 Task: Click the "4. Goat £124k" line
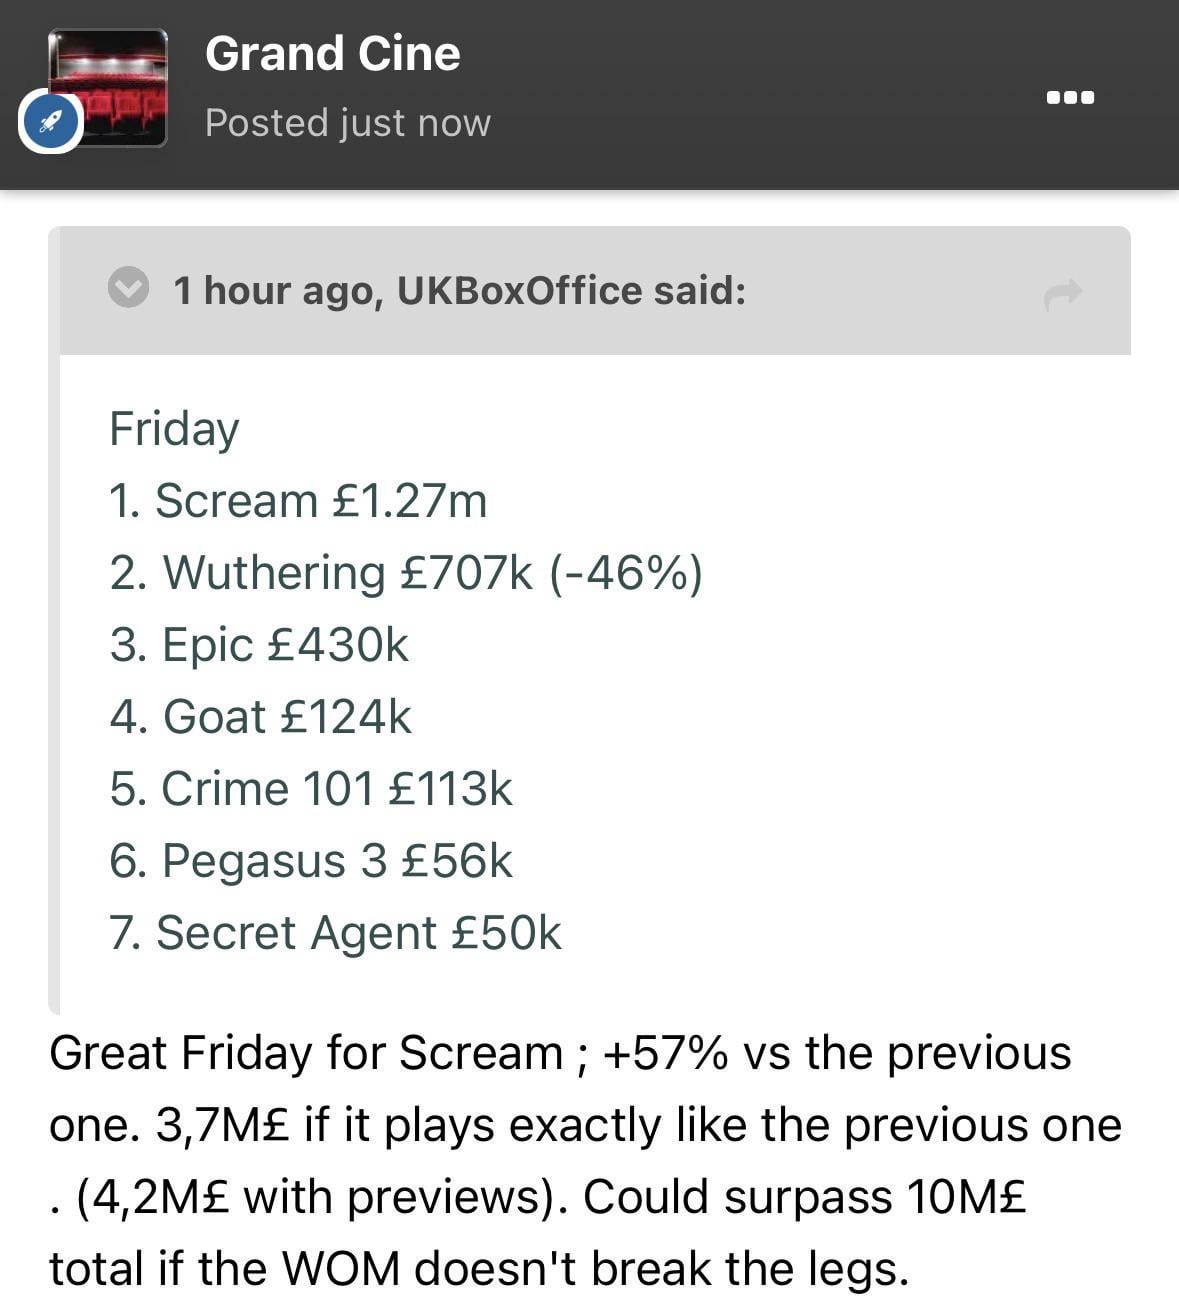click(260, 717)
